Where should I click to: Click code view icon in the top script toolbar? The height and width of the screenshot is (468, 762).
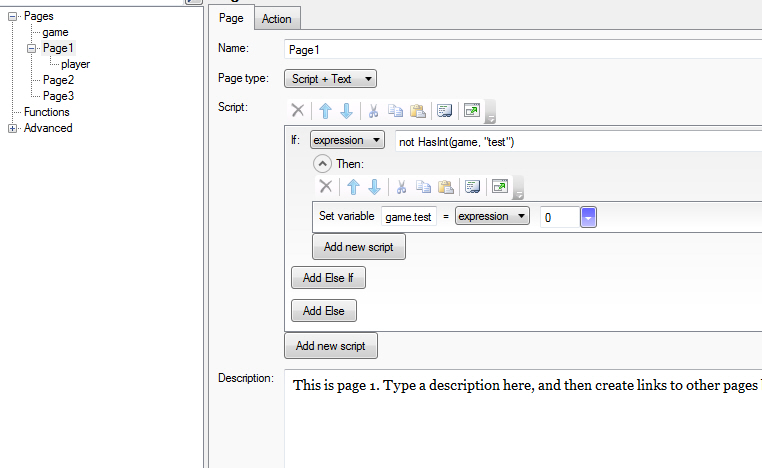coord(446,111)
